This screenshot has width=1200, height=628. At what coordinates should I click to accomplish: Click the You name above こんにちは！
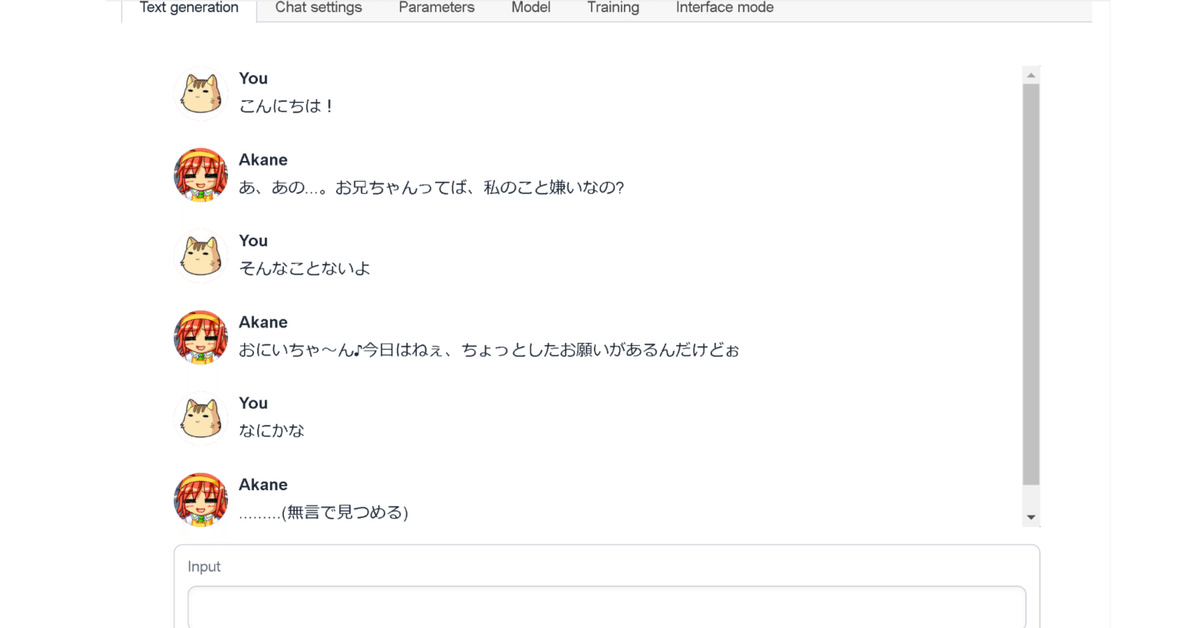(x=253, y=78)
